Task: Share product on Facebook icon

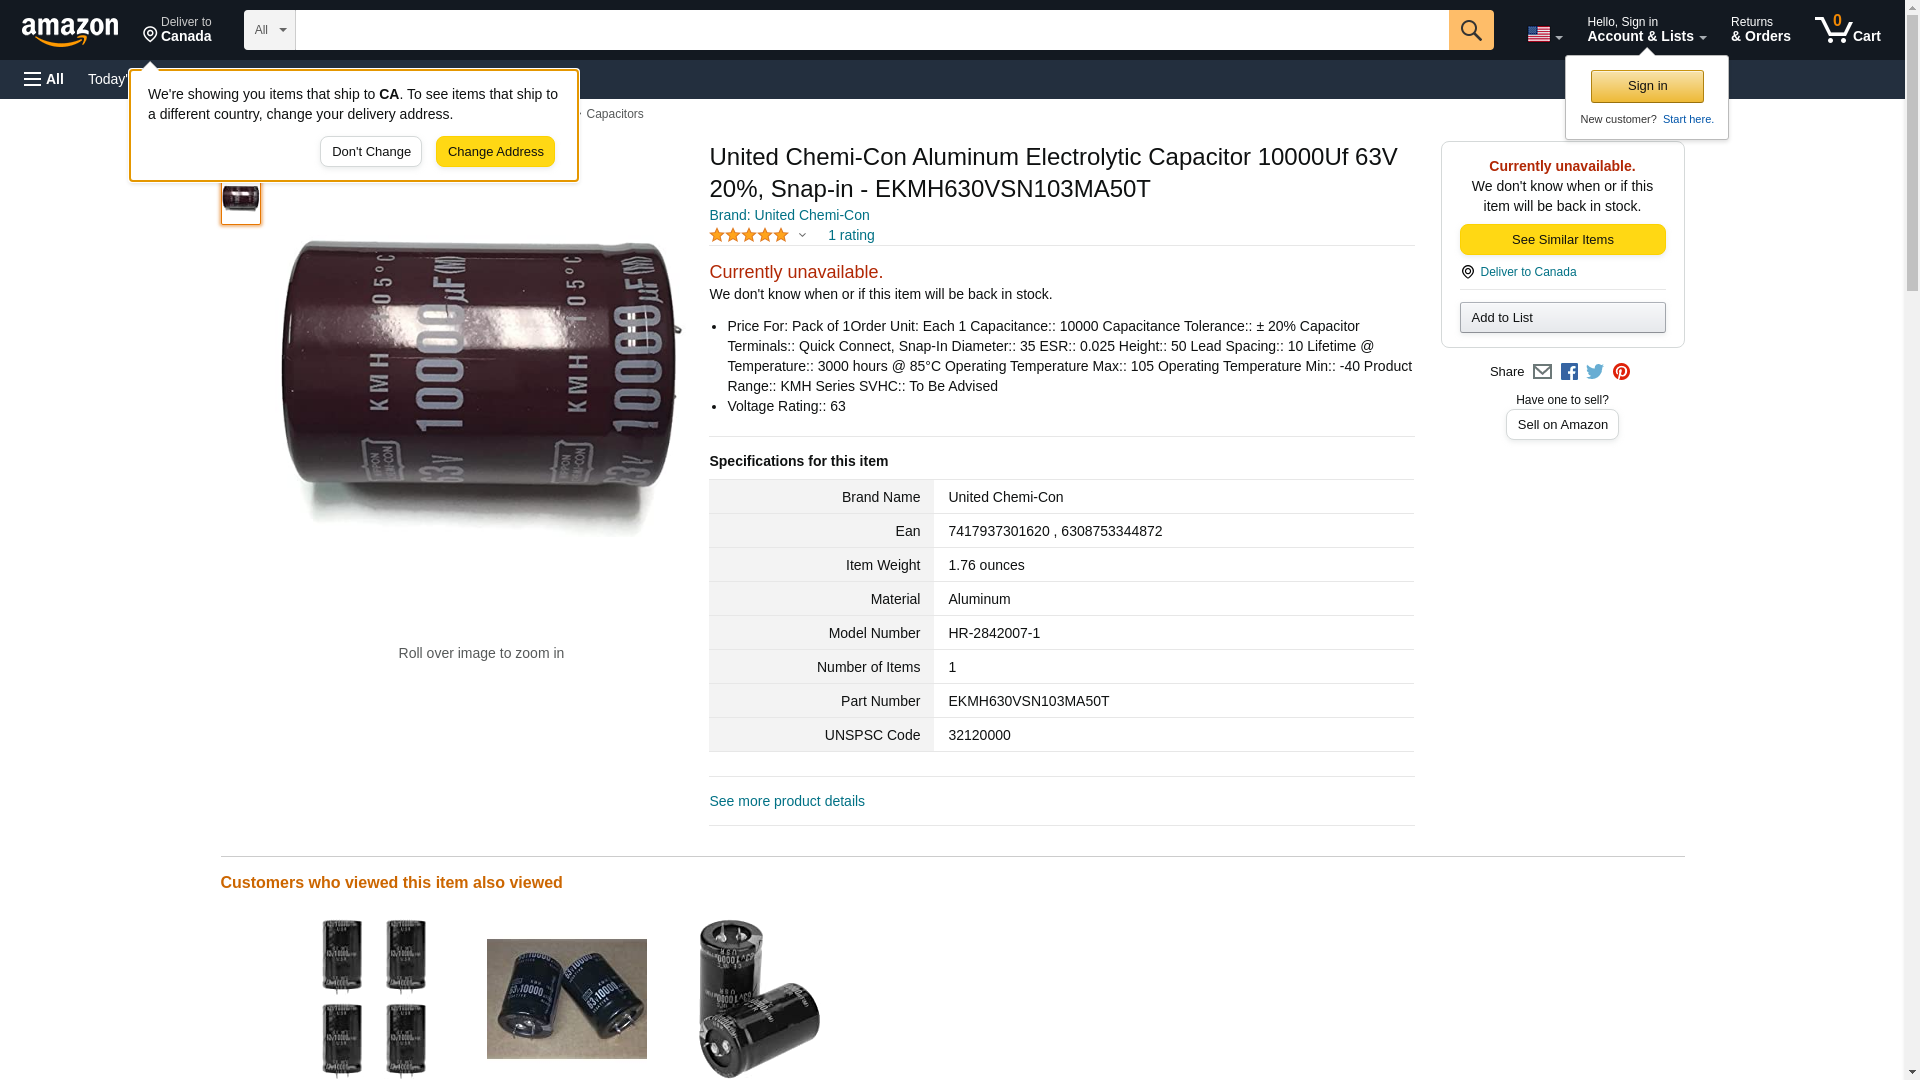Action: point(1568,372)
